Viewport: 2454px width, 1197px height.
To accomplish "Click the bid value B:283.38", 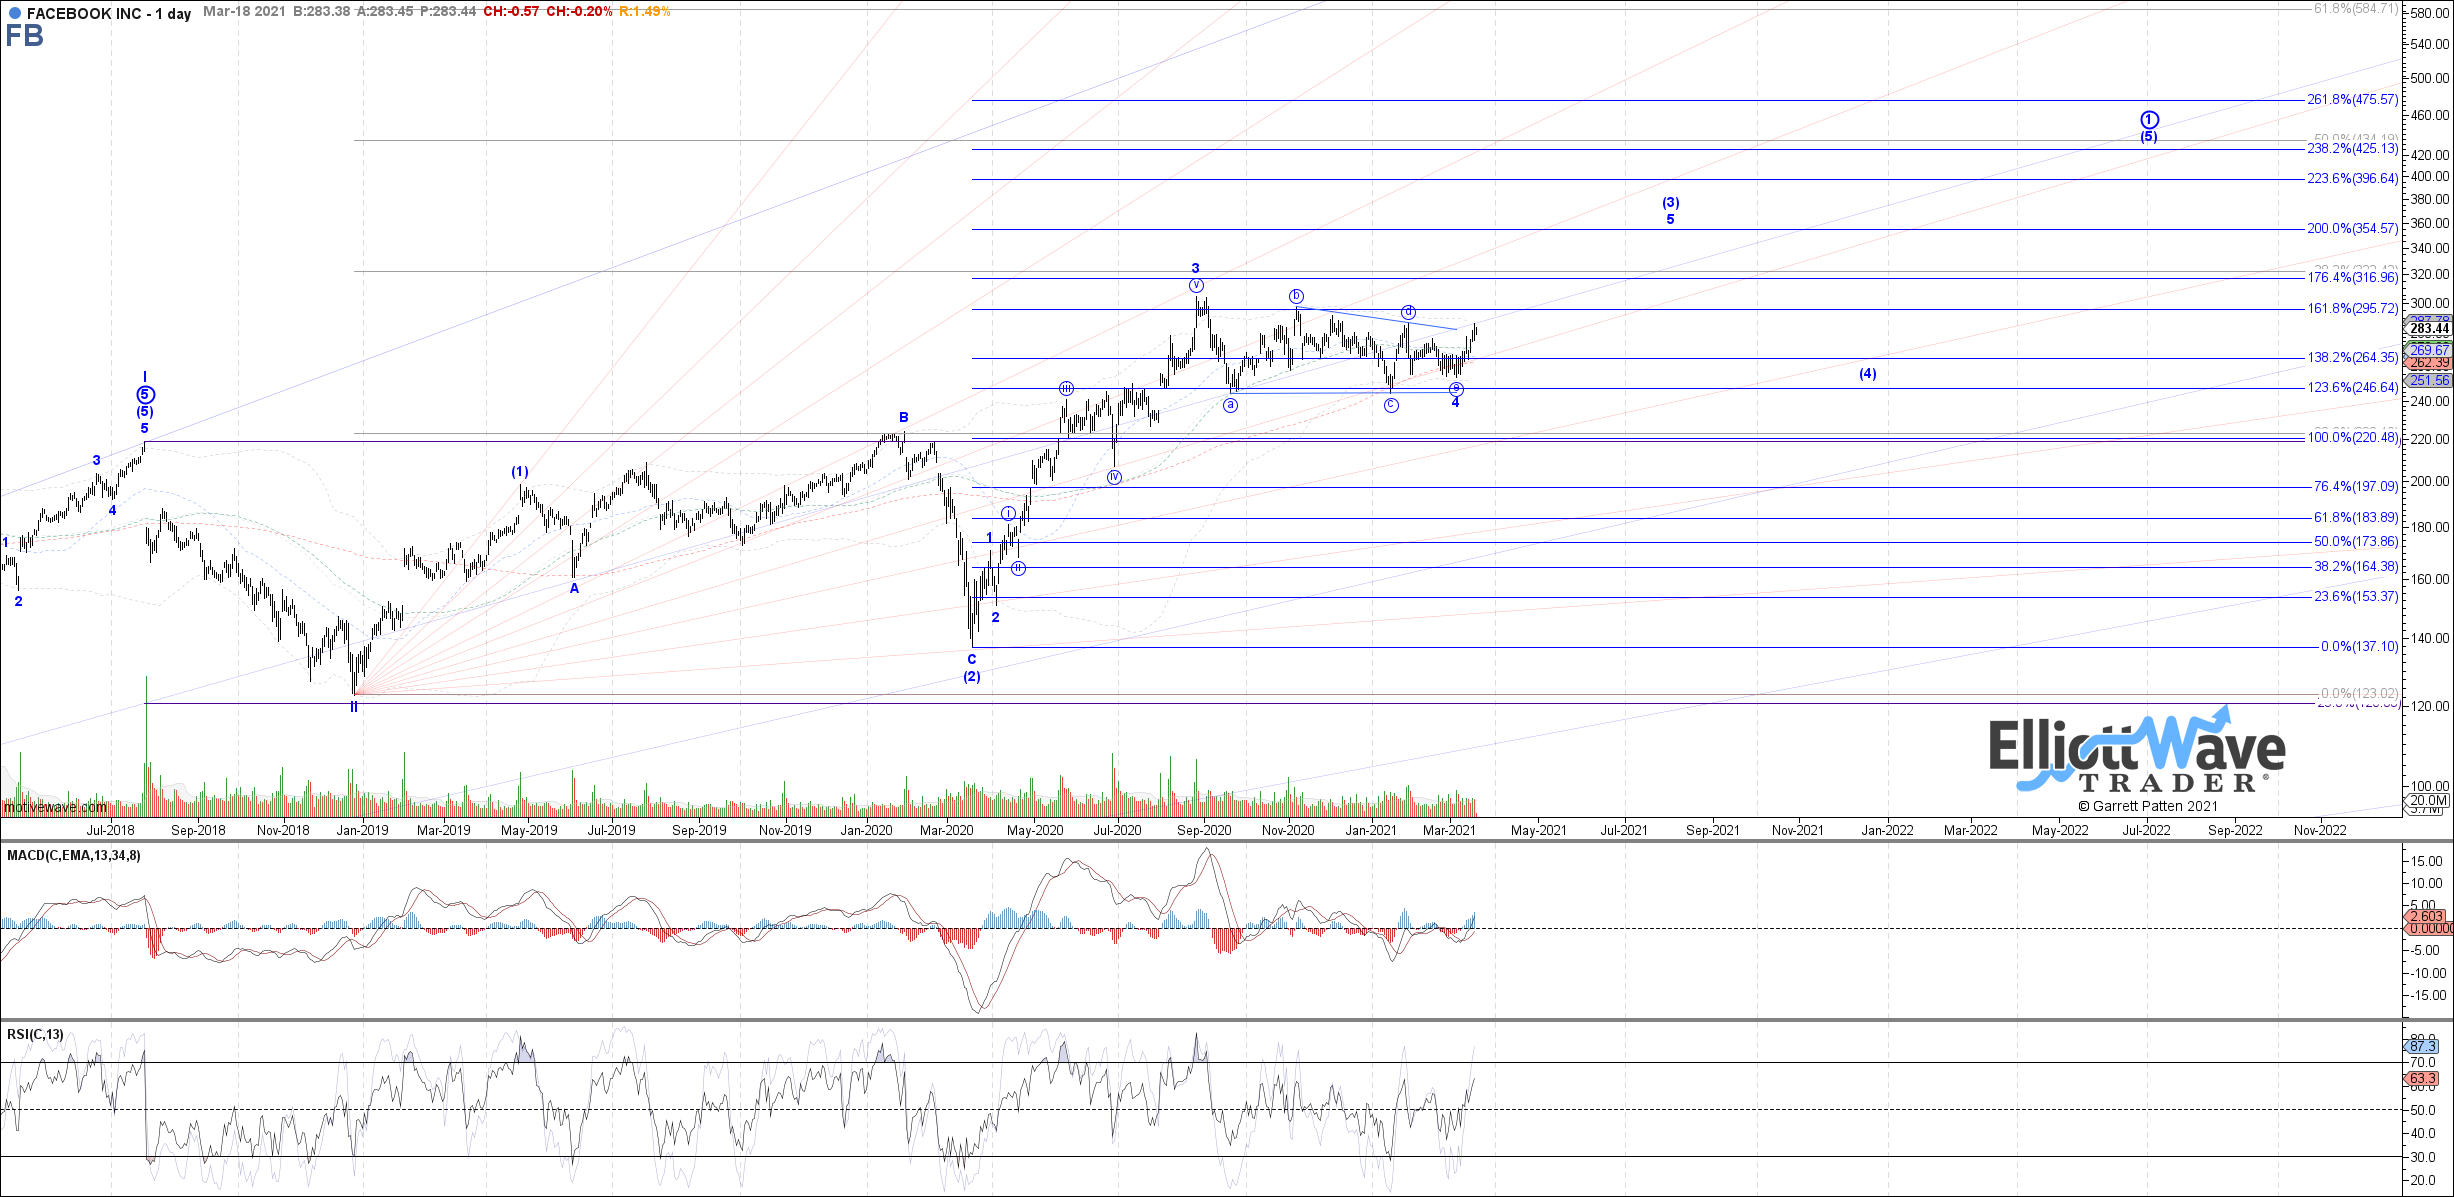I will tap(322, 12).
